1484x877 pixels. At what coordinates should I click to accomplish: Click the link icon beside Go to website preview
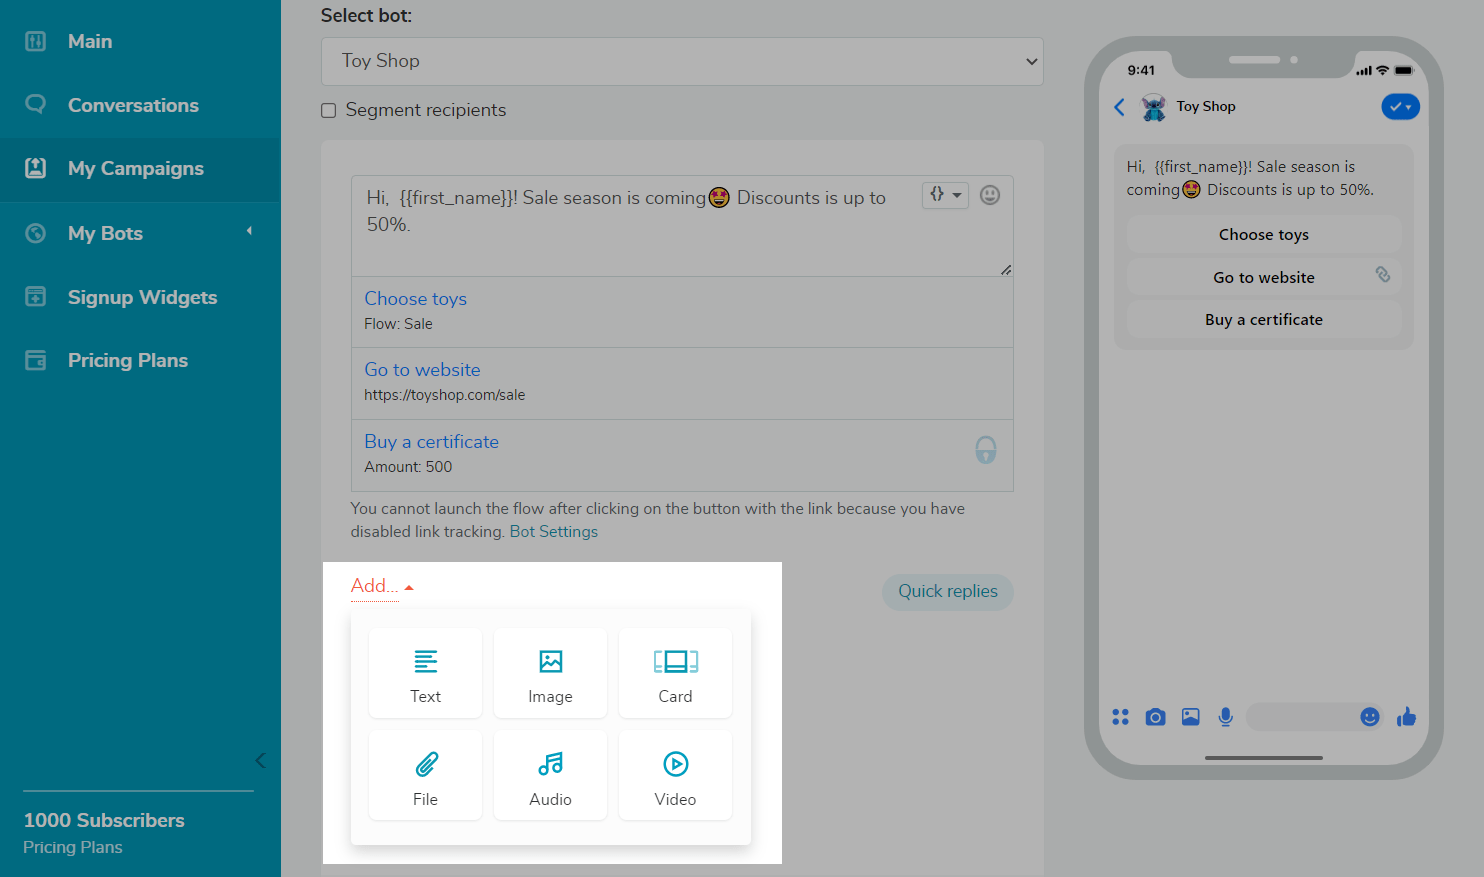pyautogui.click(x=1383, y=274)
